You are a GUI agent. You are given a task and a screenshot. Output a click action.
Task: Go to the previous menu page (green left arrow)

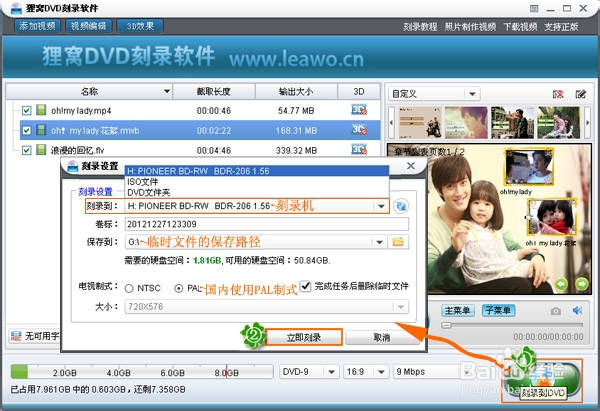tap(561, 284)
